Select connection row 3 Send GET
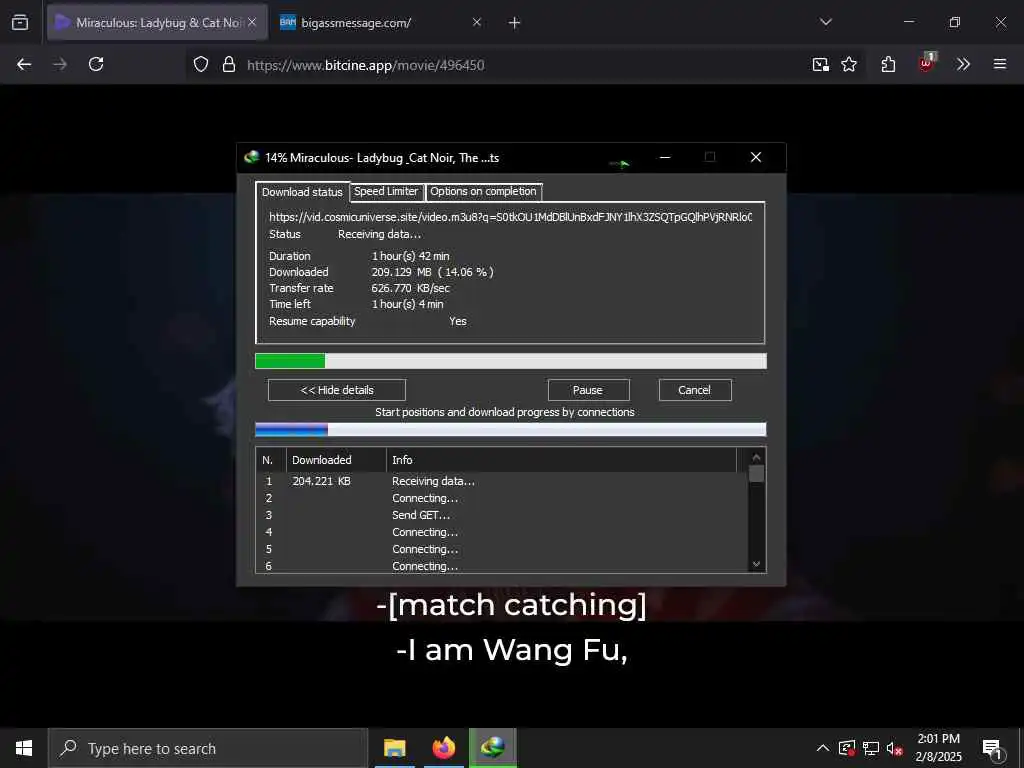 (502, 515)
